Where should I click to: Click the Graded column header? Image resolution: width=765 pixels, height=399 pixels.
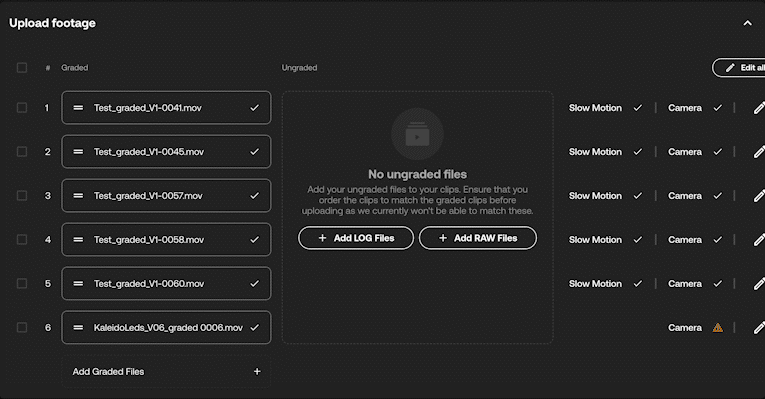(x=75, y=67)
